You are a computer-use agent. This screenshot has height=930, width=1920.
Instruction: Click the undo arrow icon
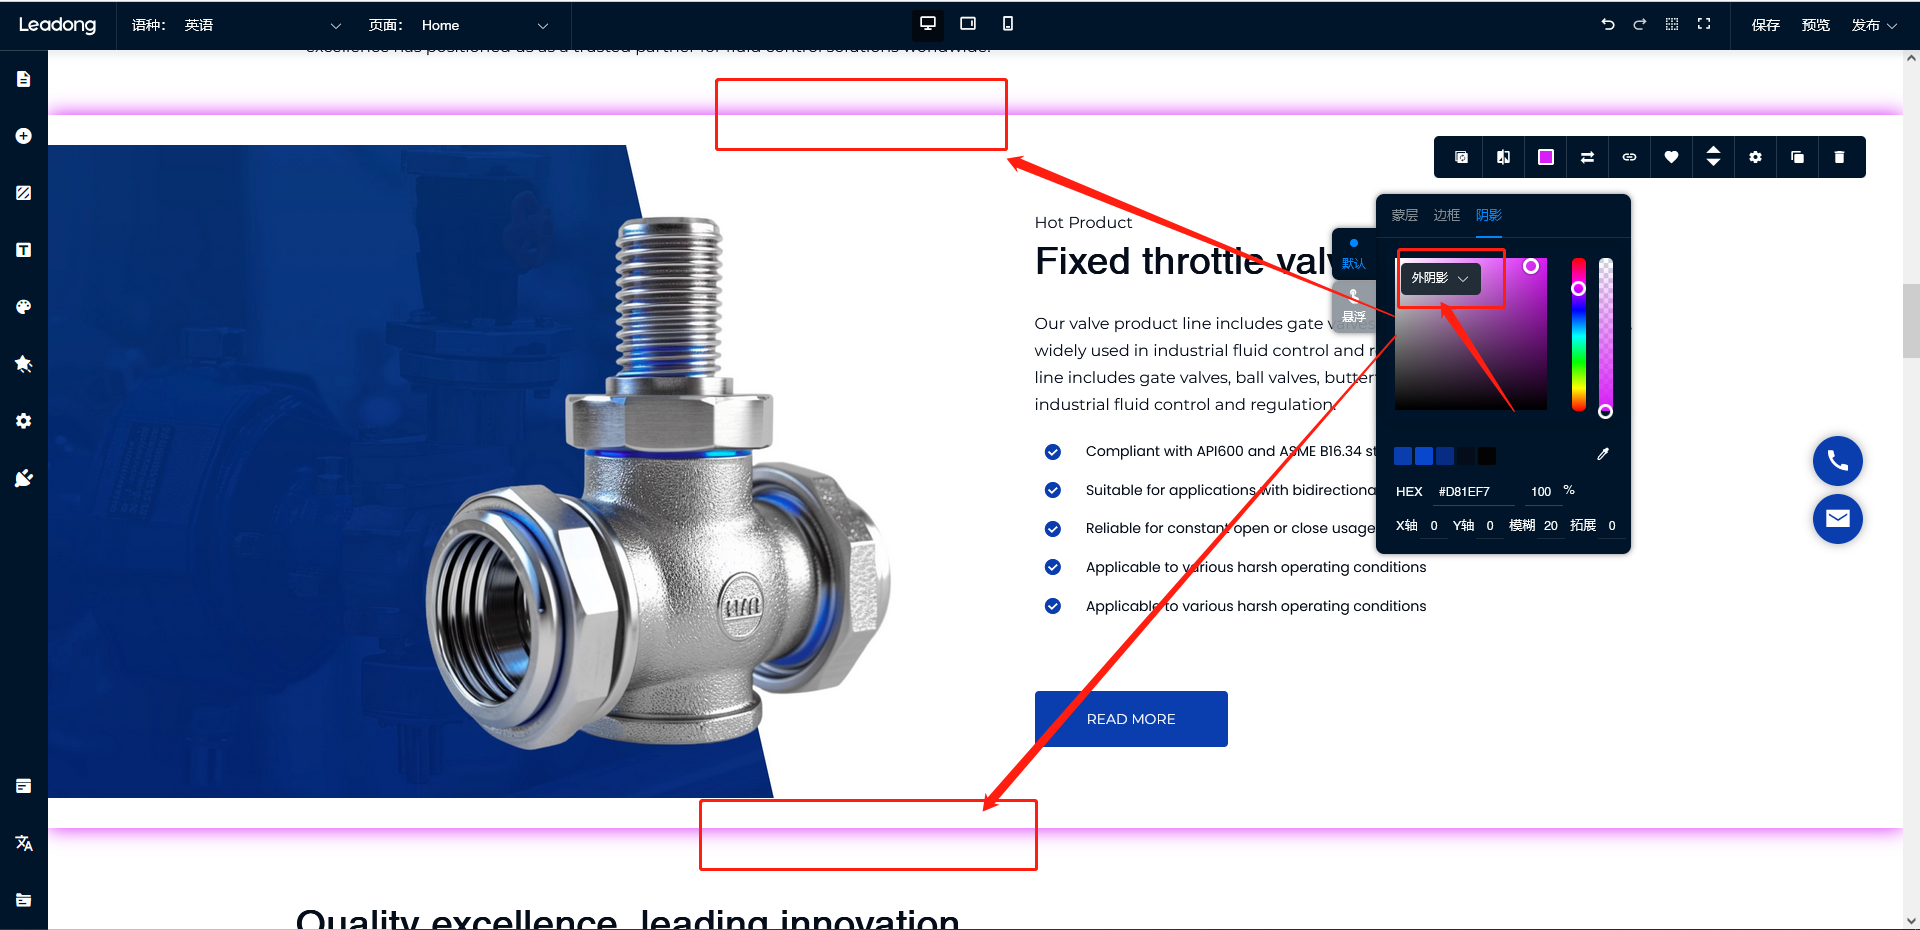click(x=1608, y=24)
